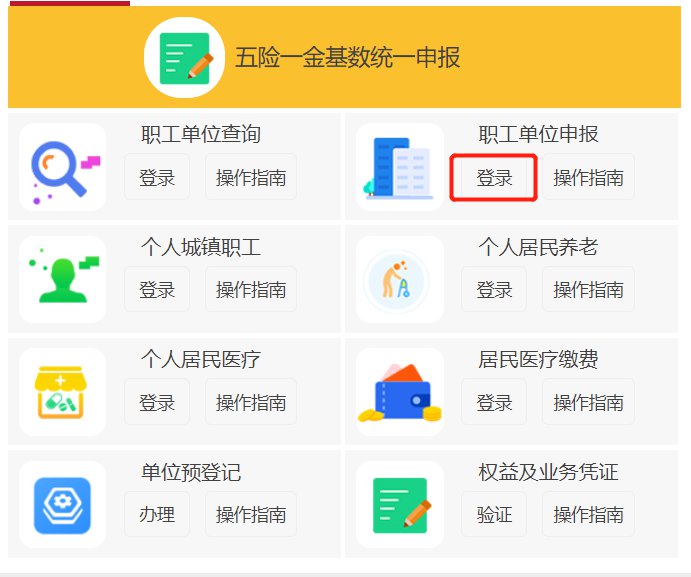Click the building icon for 职工单位申报
The image size is (691, 577).
pos(400,167)
